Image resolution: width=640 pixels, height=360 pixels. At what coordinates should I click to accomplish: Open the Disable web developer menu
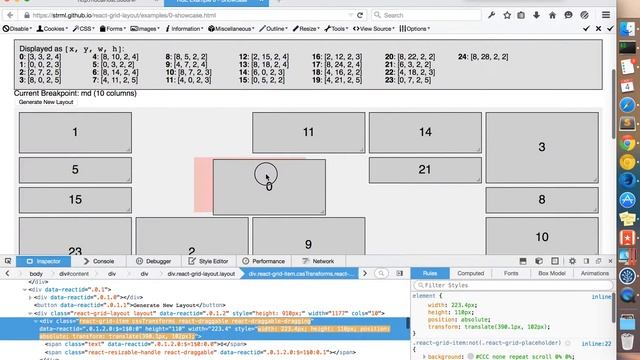(17, 29)
